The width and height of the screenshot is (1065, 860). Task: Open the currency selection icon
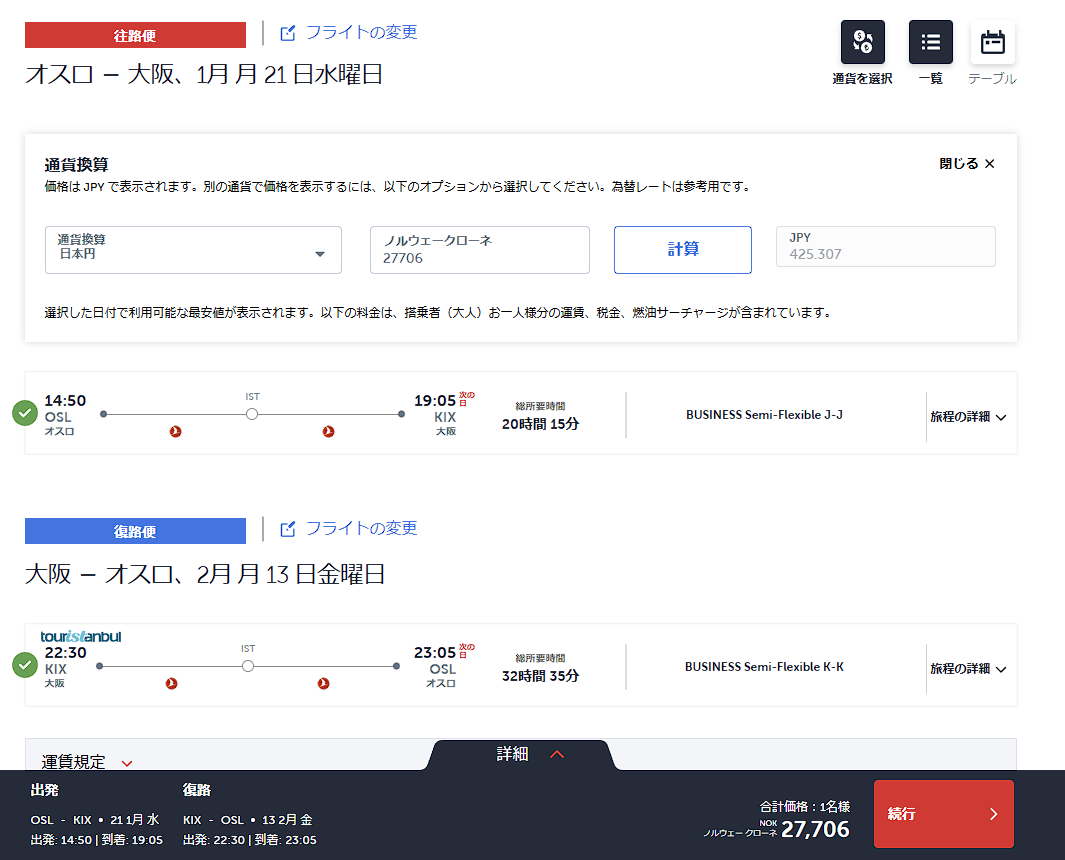point(862,42)
